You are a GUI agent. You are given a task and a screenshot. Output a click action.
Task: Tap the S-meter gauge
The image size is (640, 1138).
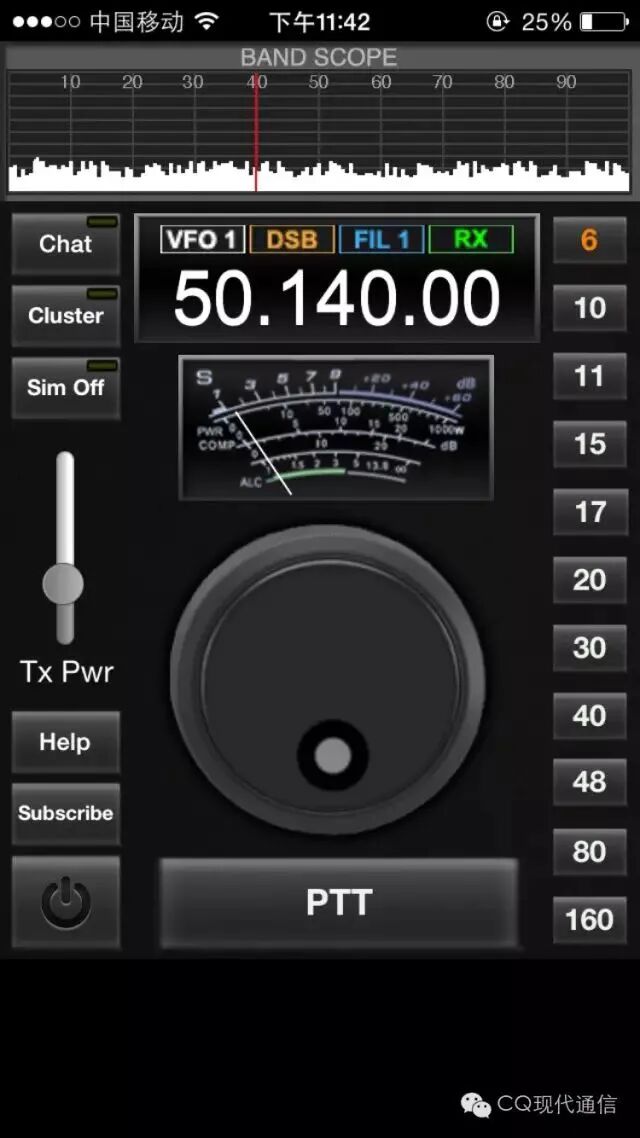click(336, 427)
